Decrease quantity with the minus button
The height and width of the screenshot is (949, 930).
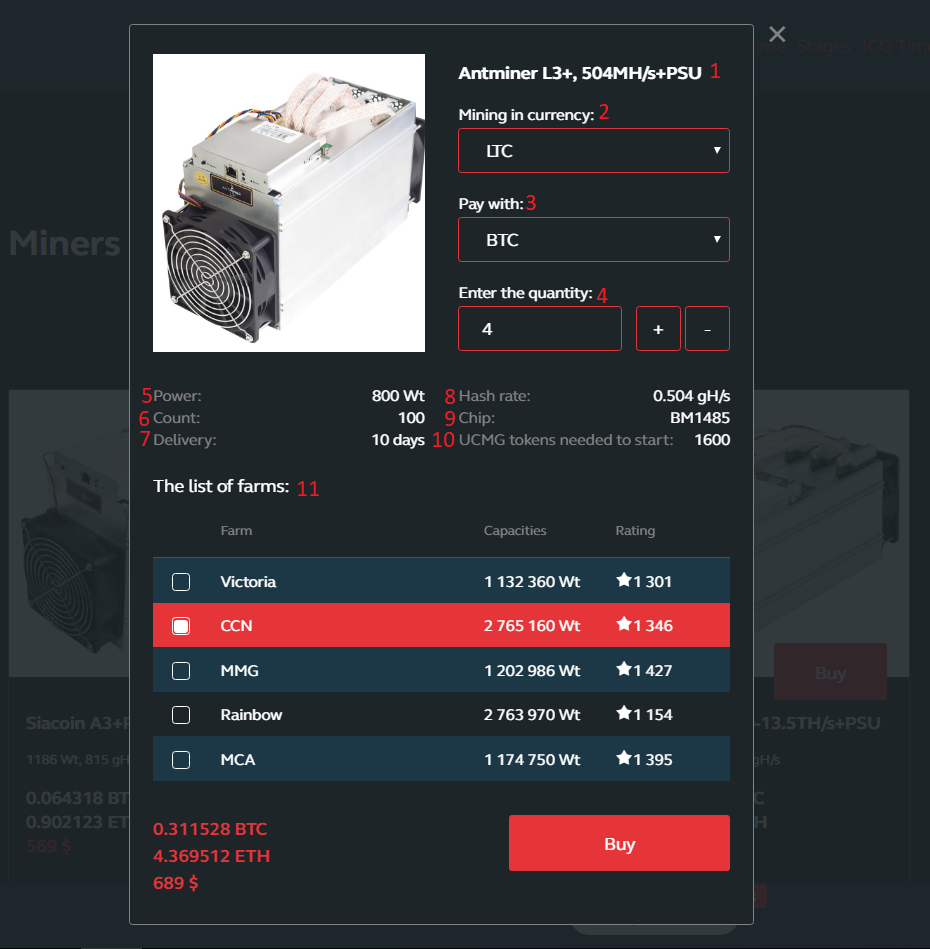[707, 329]
